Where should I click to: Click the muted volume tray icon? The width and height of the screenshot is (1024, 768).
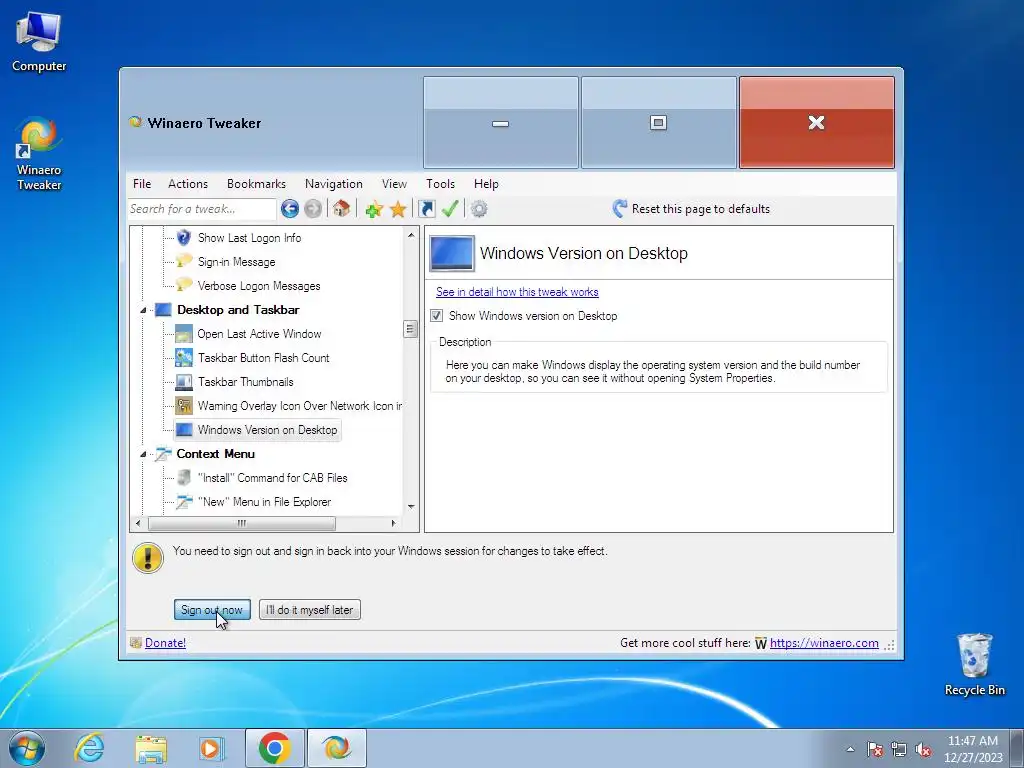[923, 750]
